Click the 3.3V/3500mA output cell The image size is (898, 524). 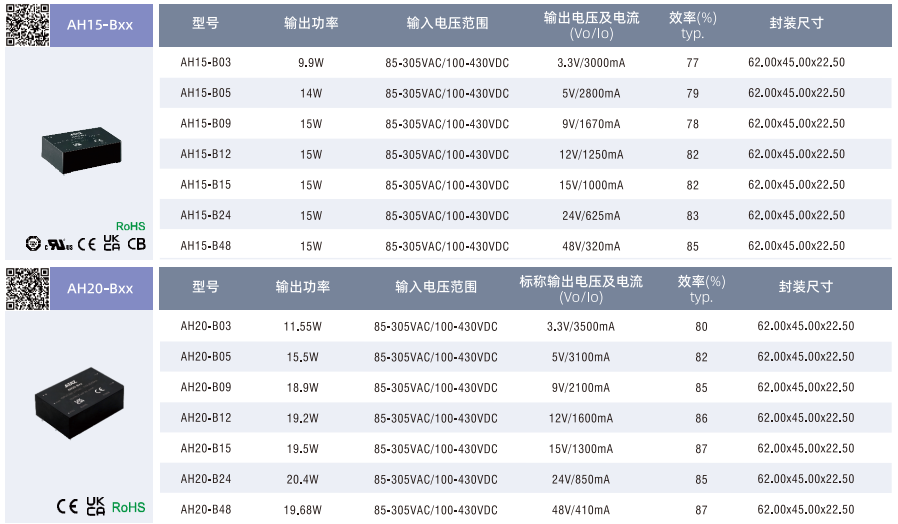(x=581, y=327)
